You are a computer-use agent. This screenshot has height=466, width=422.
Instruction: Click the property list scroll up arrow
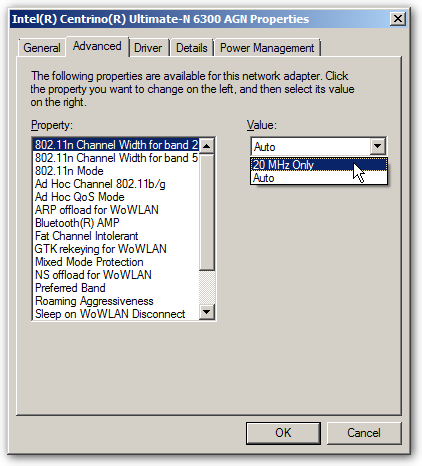point(207,146)
